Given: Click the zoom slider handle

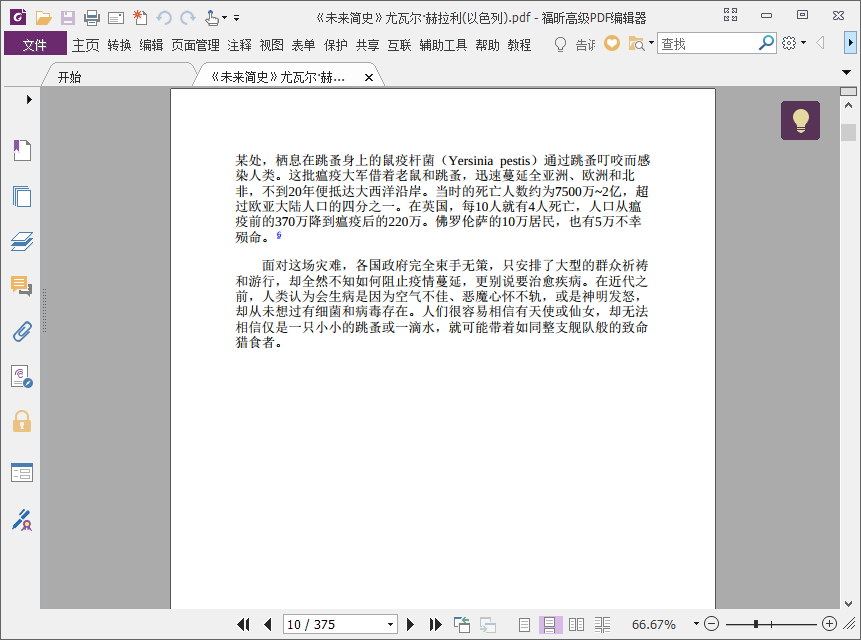Looking at the screenshot, I should [756, 624].
